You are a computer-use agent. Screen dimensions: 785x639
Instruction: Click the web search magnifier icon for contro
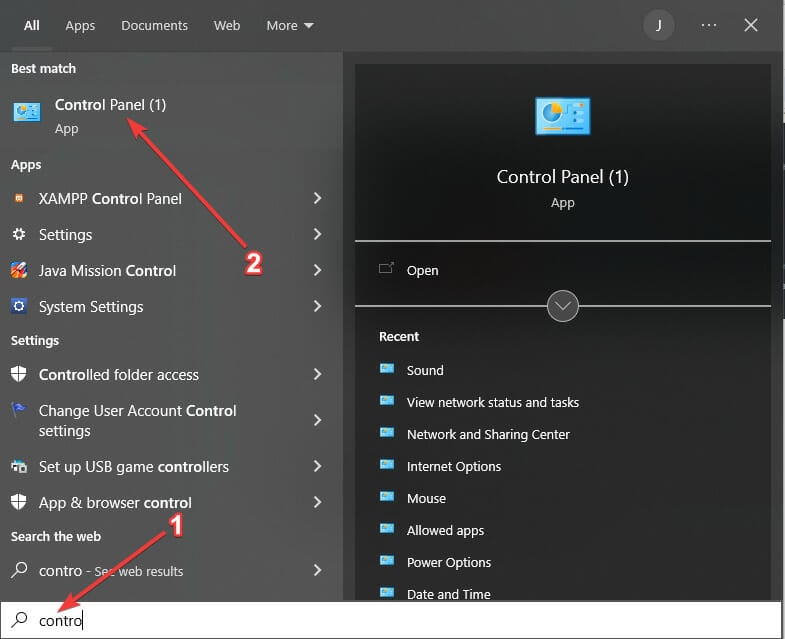tap(19, 570)
